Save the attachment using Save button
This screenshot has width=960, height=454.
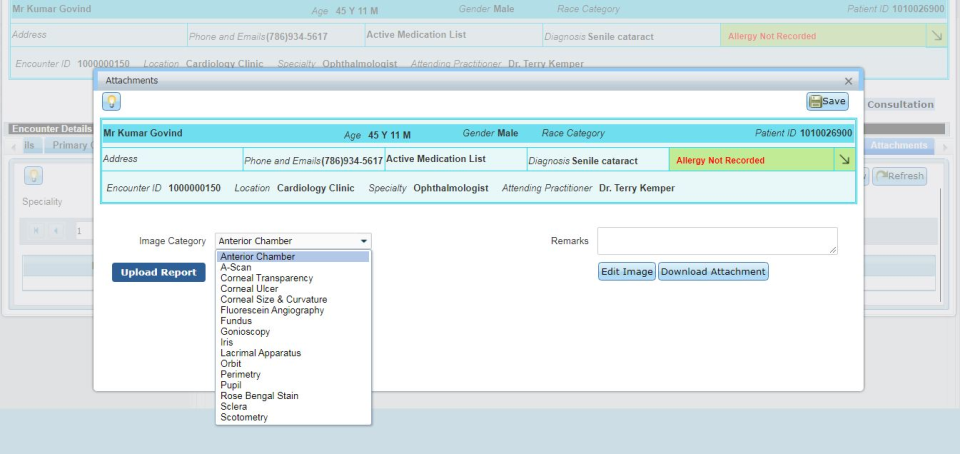[x=827, y=102]
